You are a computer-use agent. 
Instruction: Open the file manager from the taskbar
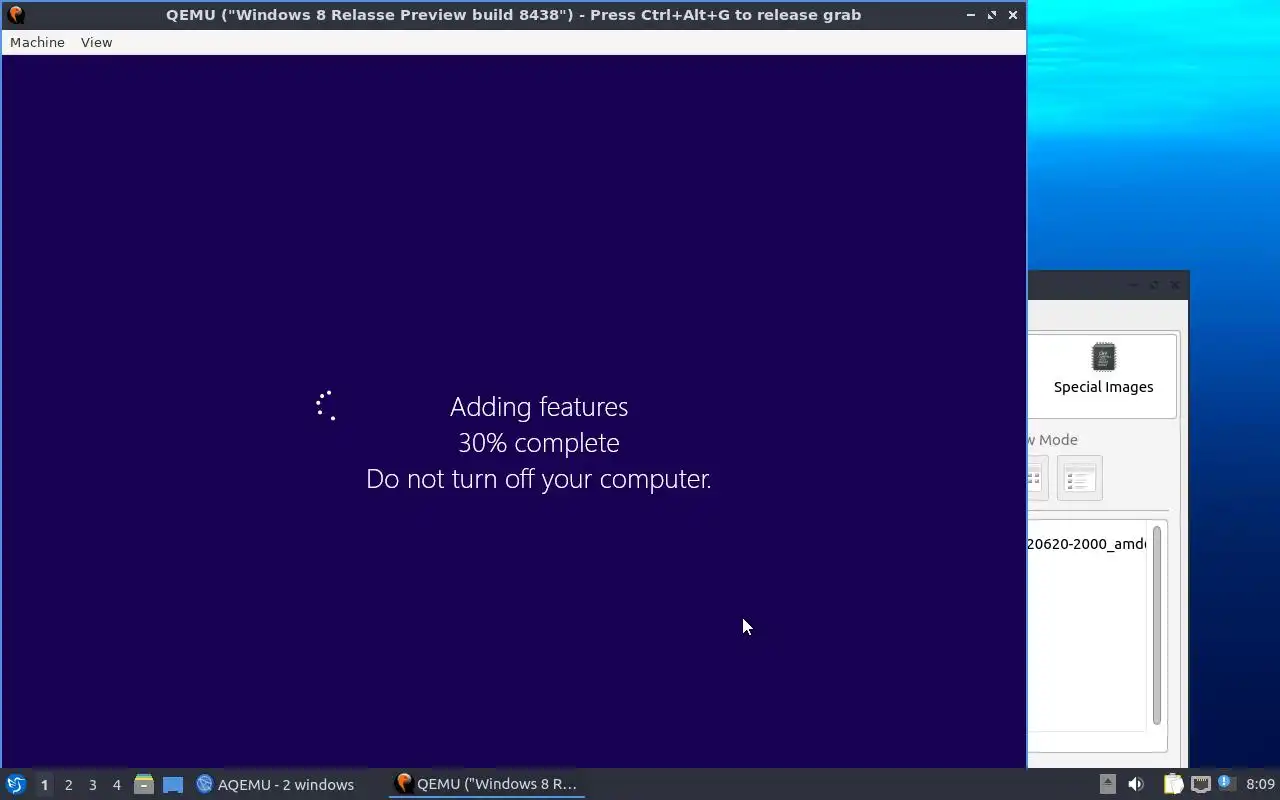click(x=144, y=785)
